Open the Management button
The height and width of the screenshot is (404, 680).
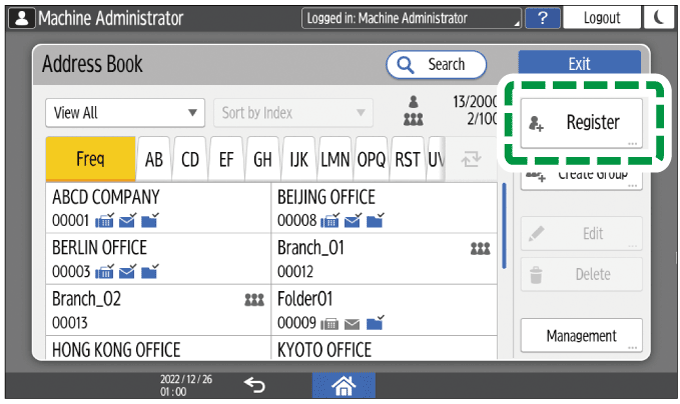click(581, 336)
